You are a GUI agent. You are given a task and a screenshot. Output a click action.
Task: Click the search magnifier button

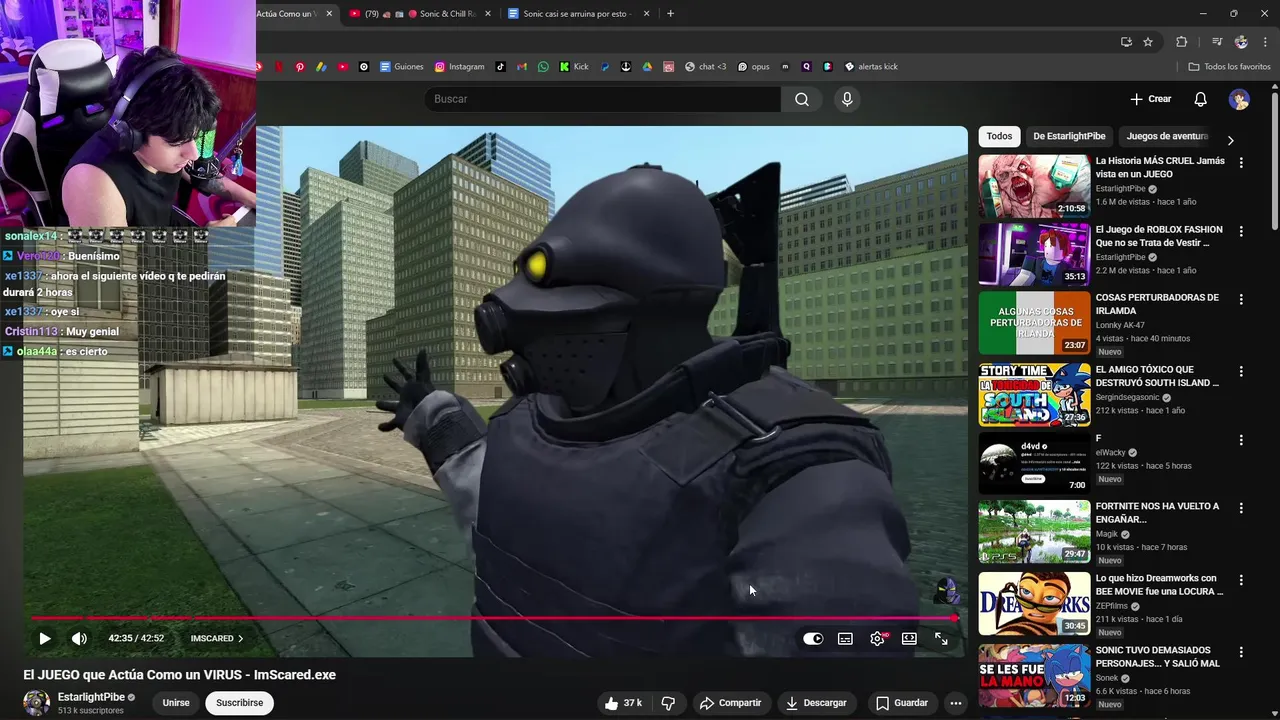802,99
